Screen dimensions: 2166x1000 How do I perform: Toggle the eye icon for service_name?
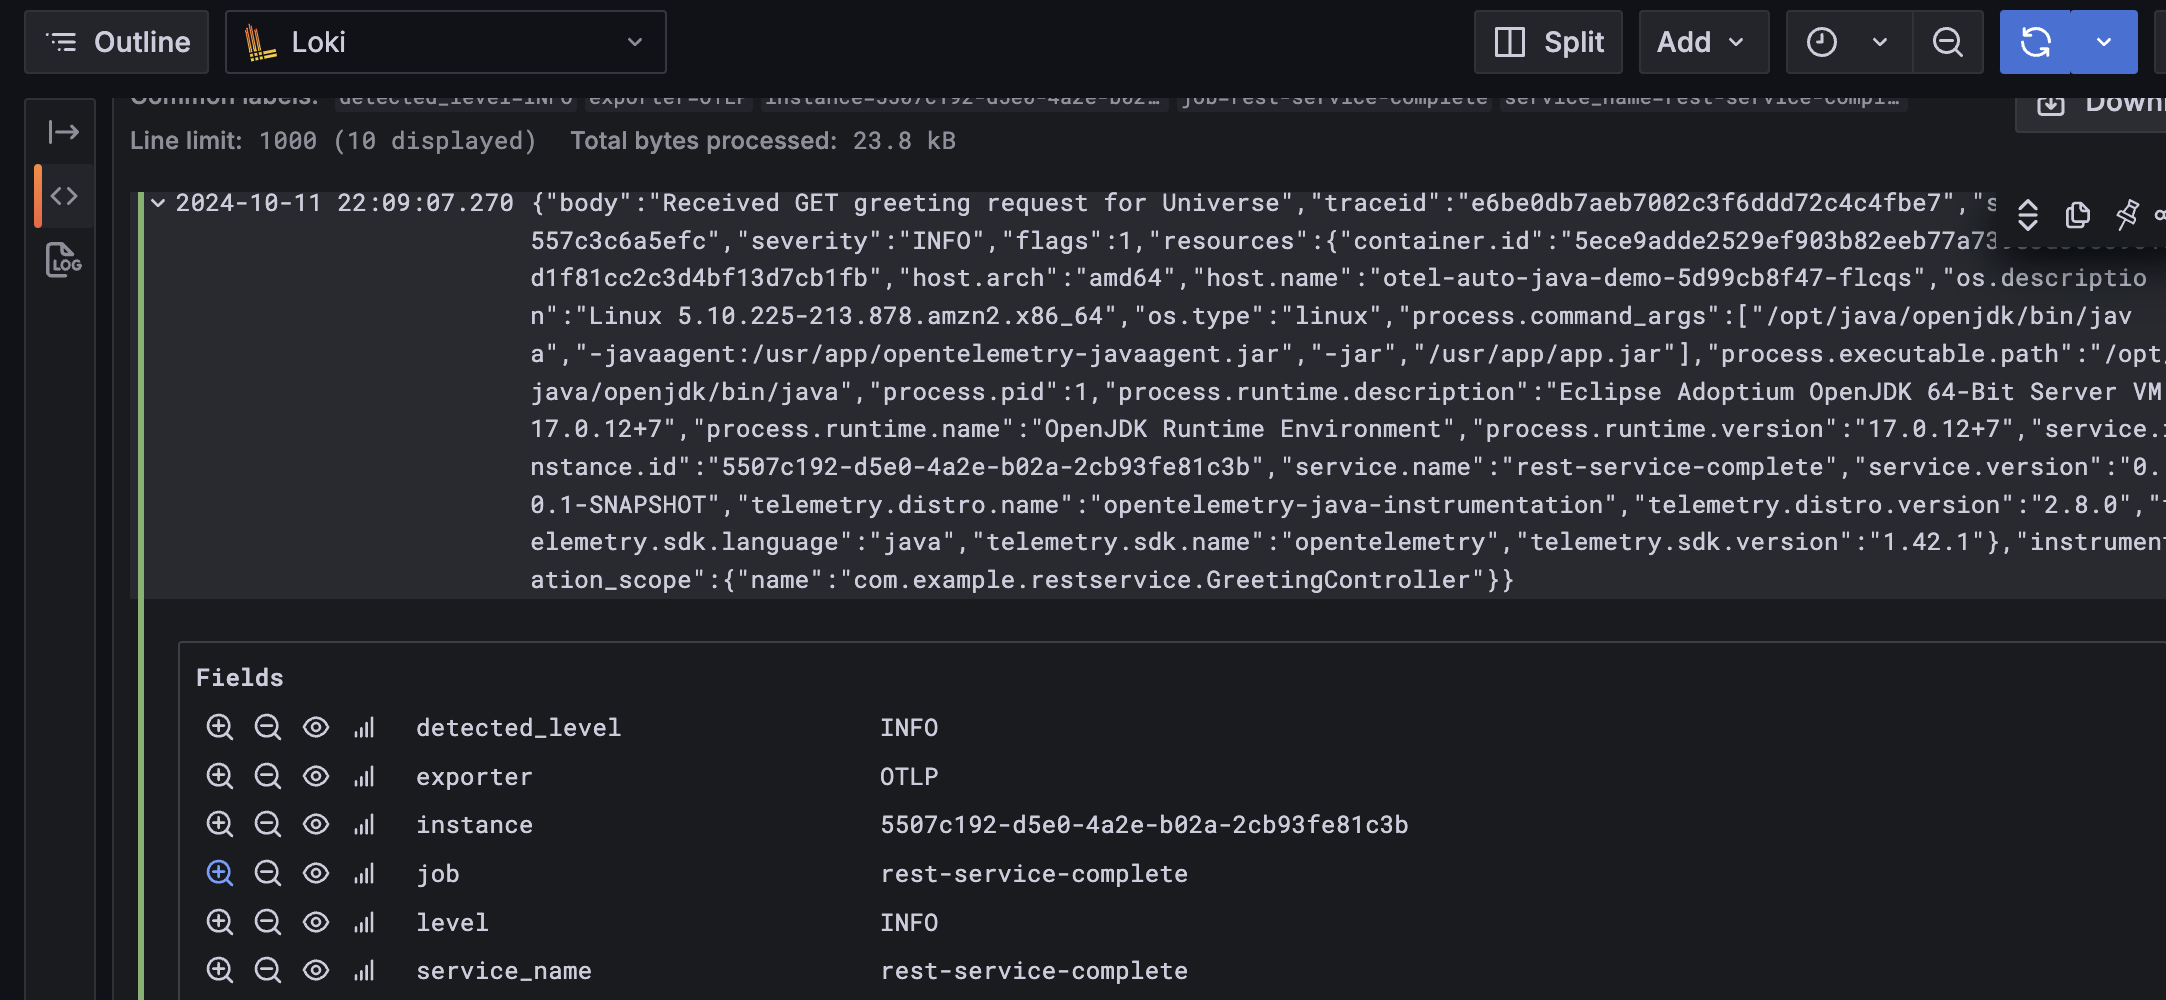(316, 970)
